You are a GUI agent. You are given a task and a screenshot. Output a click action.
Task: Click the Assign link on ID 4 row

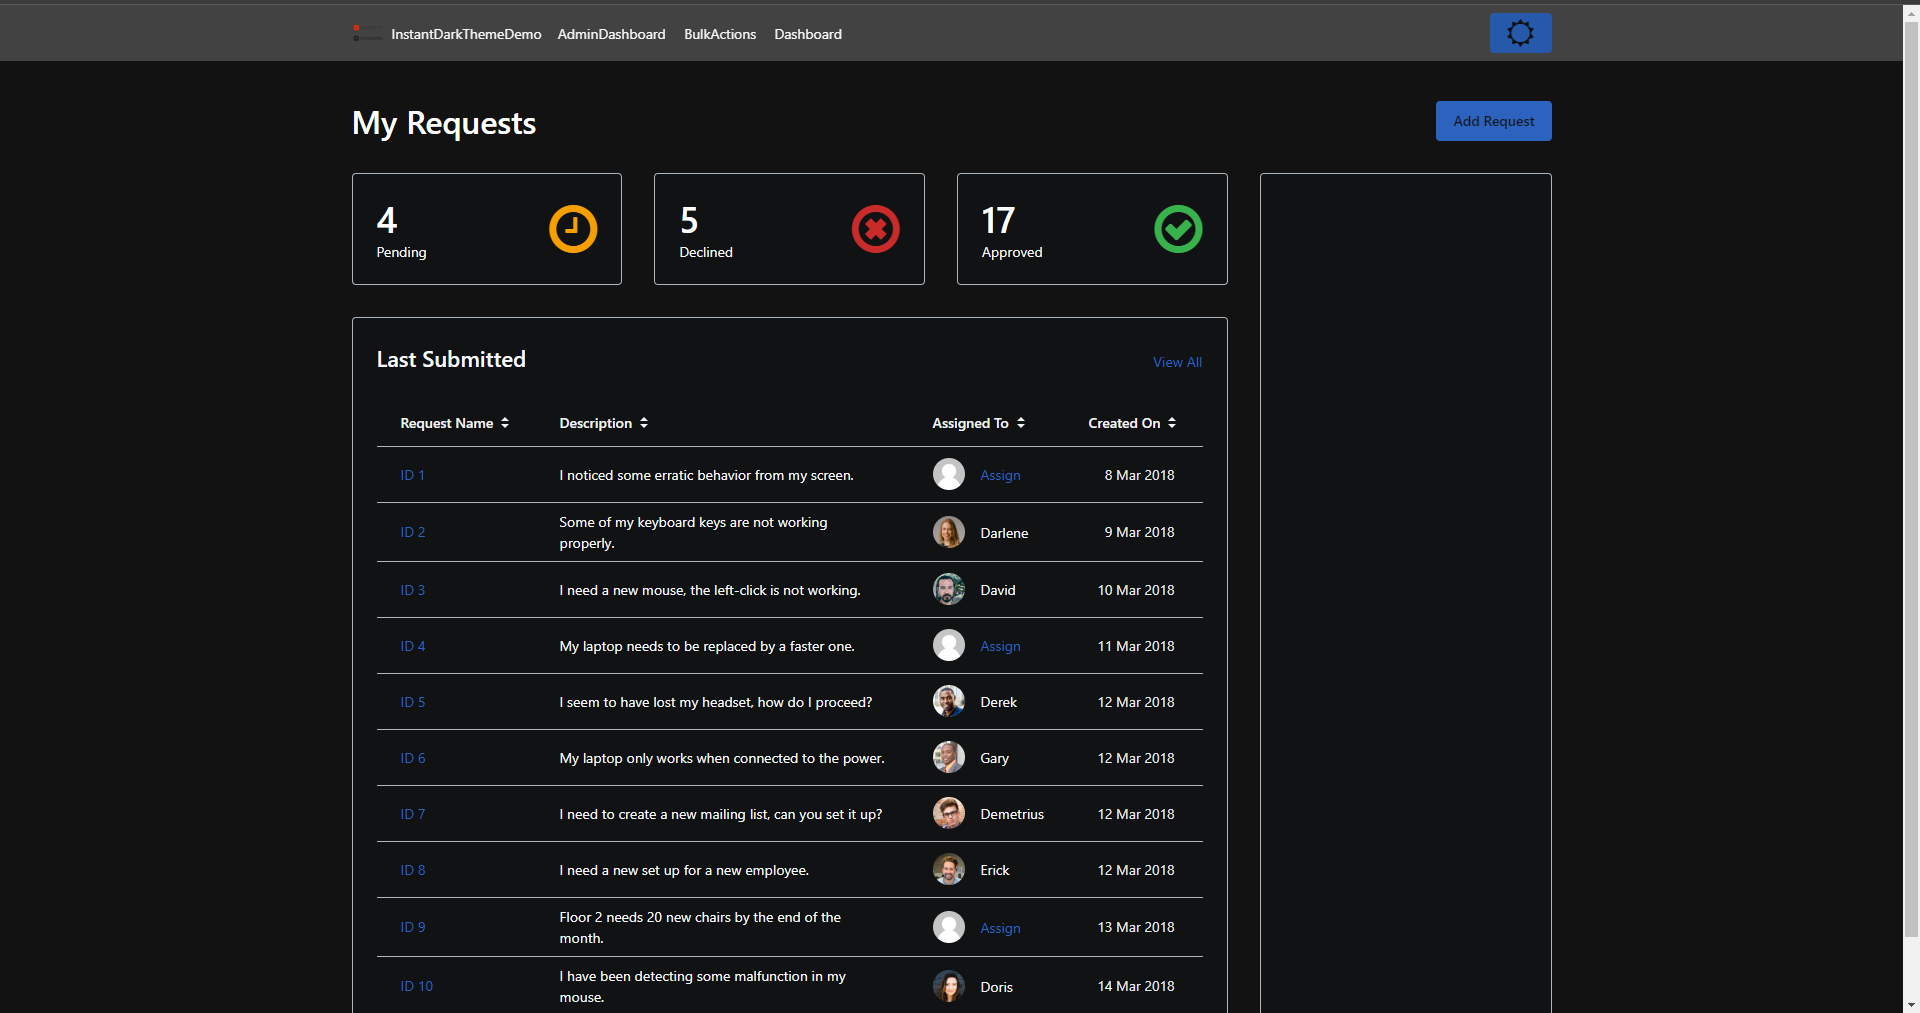(999, 646)
